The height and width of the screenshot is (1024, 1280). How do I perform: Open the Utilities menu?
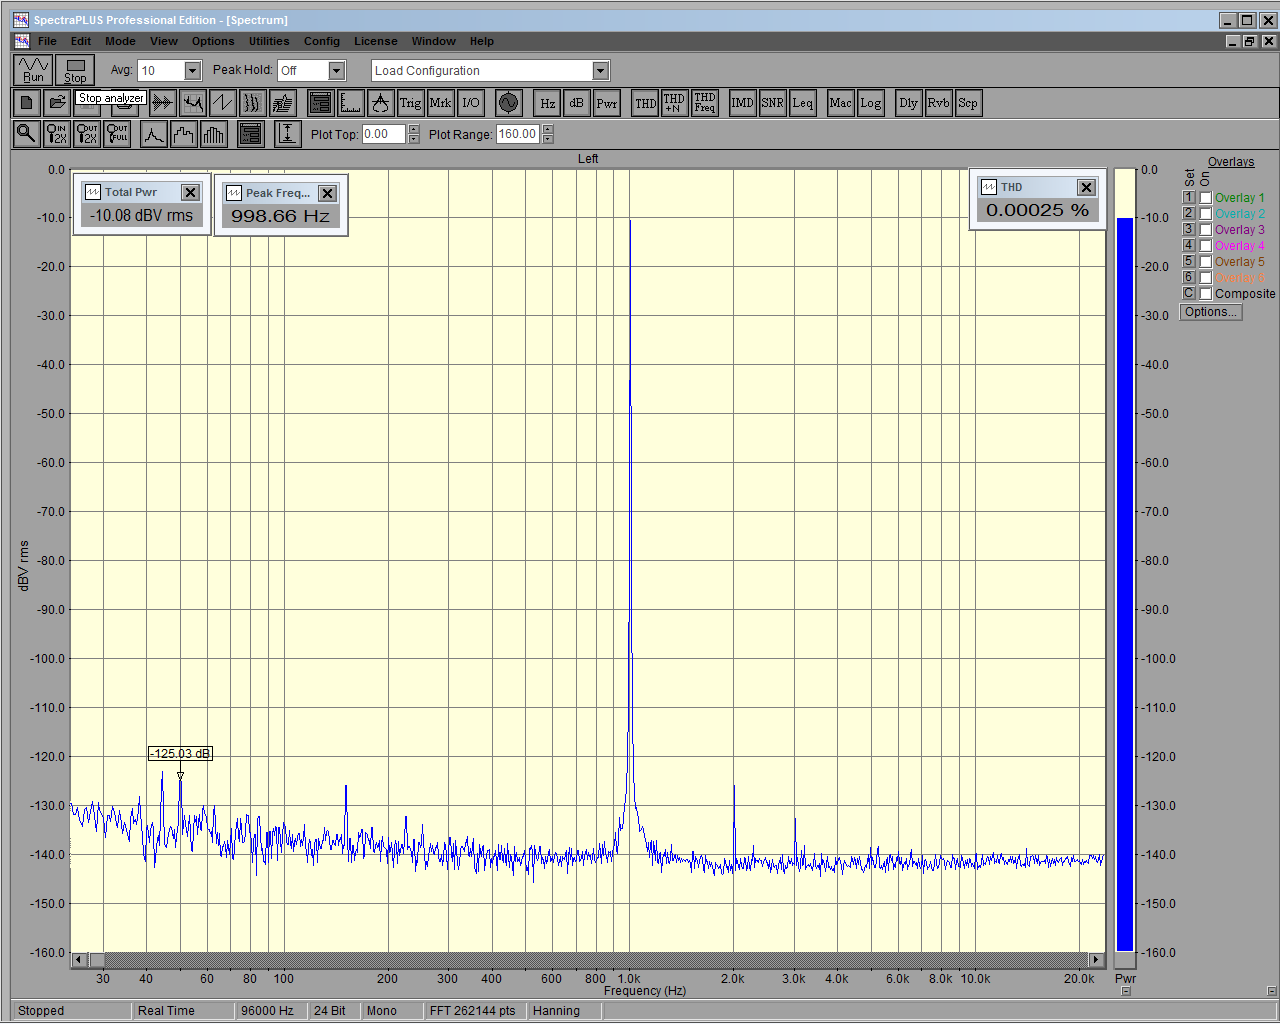click(269, 41)
